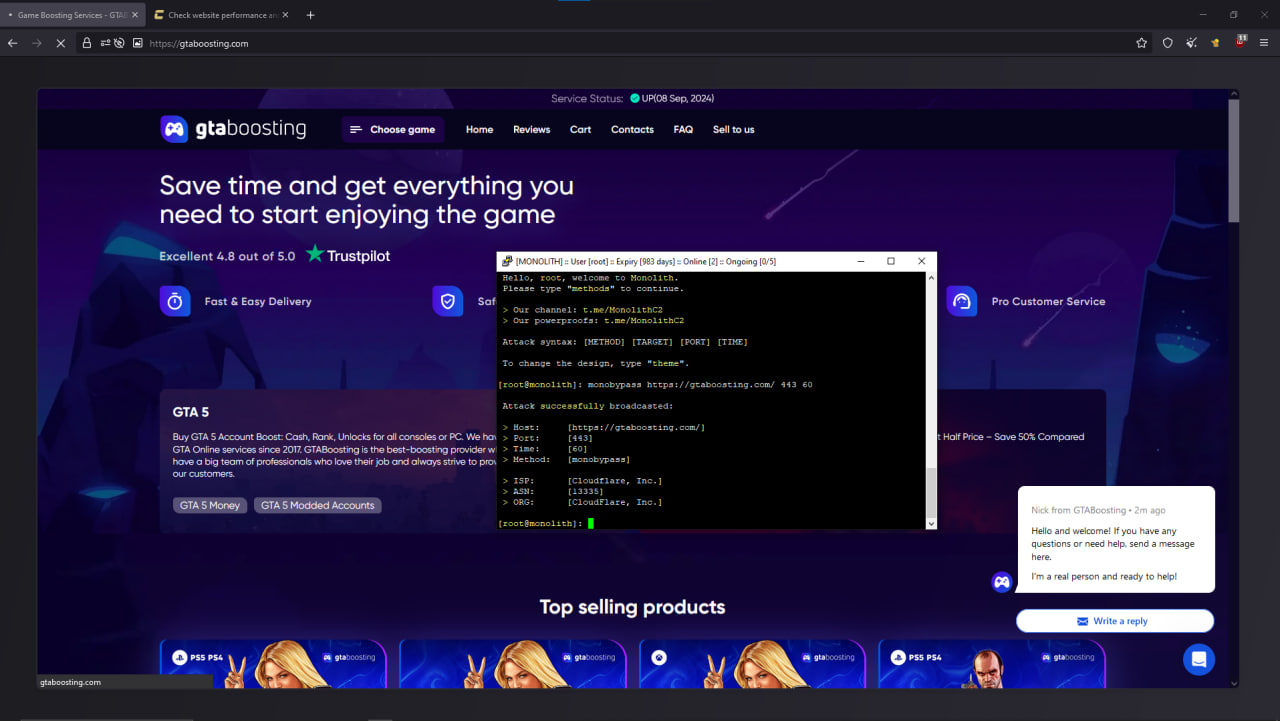Click the Pro Customer Service headset icon

pyautogui.click(x=962, y=301)
